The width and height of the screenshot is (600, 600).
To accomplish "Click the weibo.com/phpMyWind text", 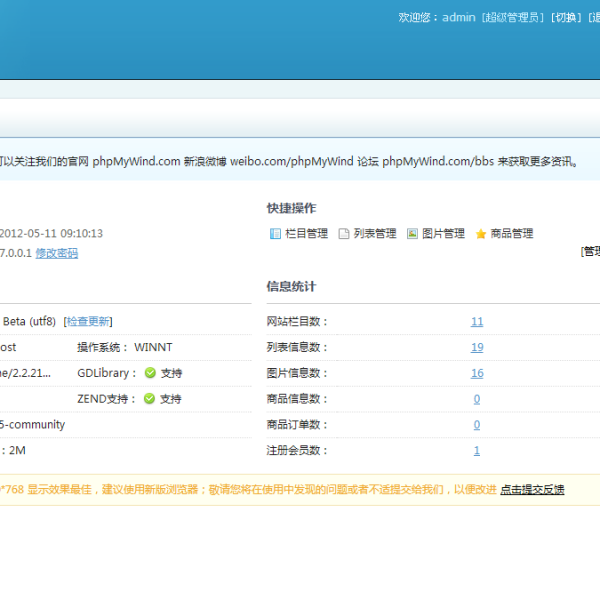I will coord(292,161).
